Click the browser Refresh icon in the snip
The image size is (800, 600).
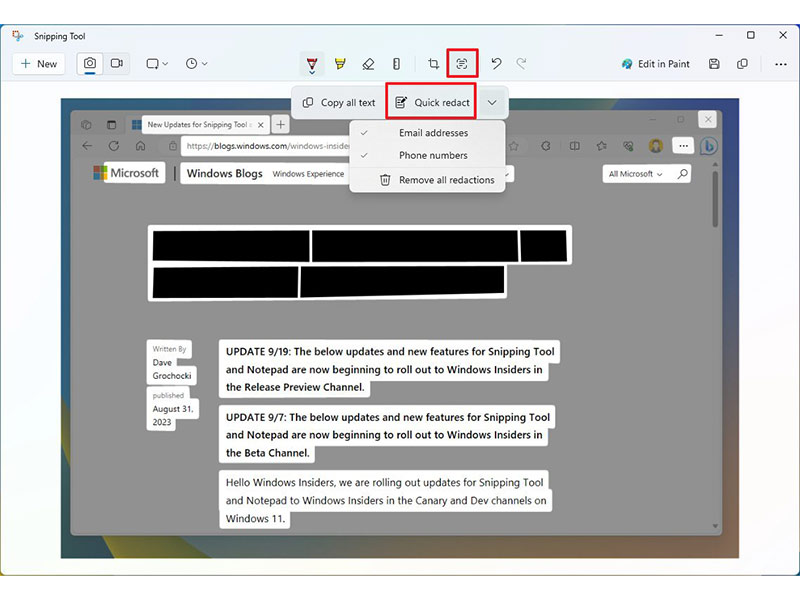point(114,146)
